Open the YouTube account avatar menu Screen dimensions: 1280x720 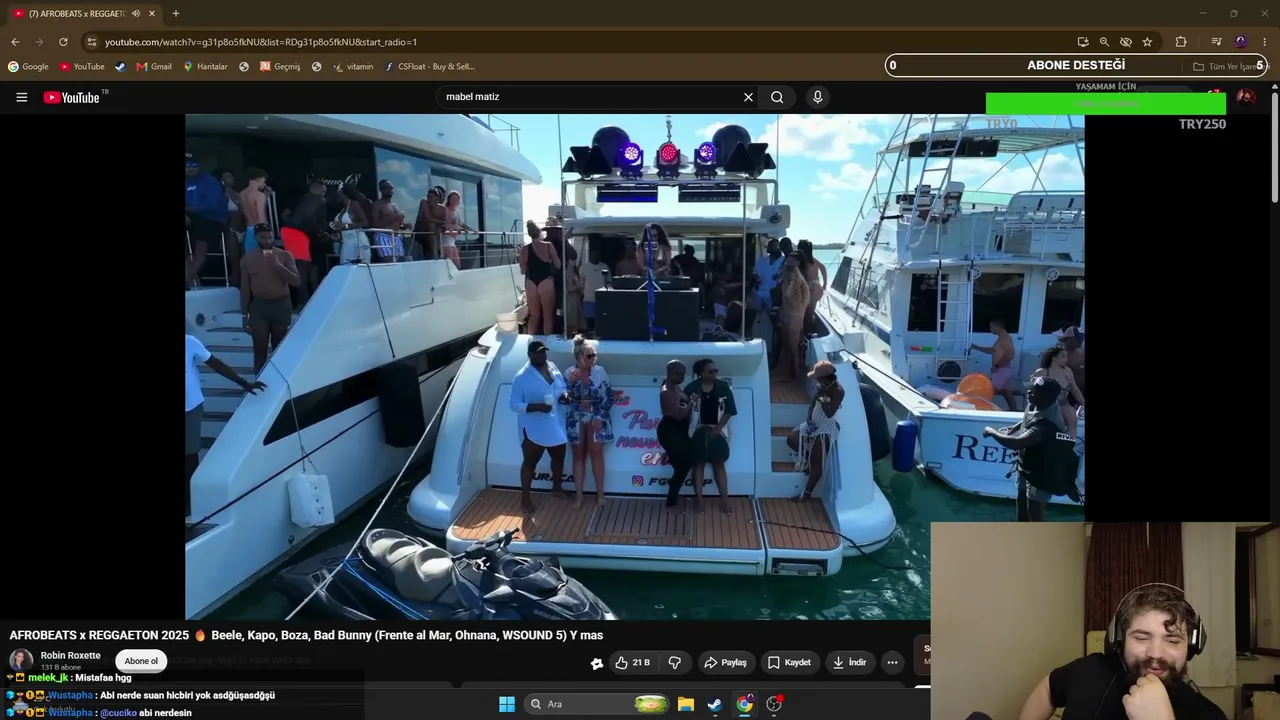pos(1246,97)
